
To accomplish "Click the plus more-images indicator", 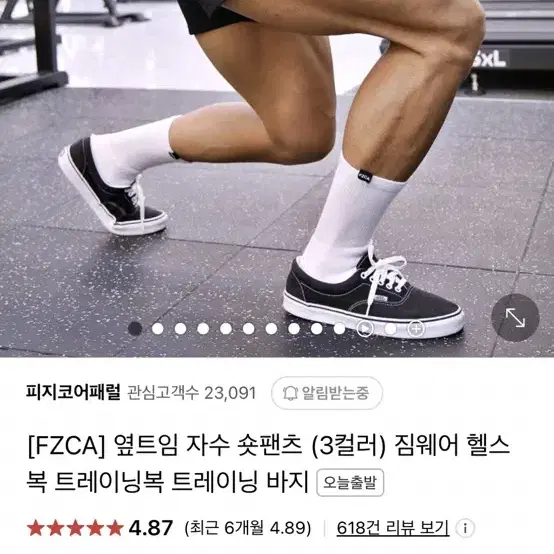I will (416, 329).
